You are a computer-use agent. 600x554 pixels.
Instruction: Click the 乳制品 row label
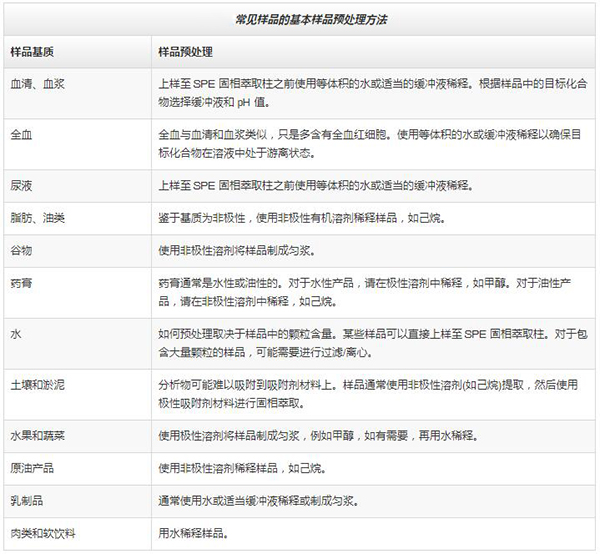(26, 500)
